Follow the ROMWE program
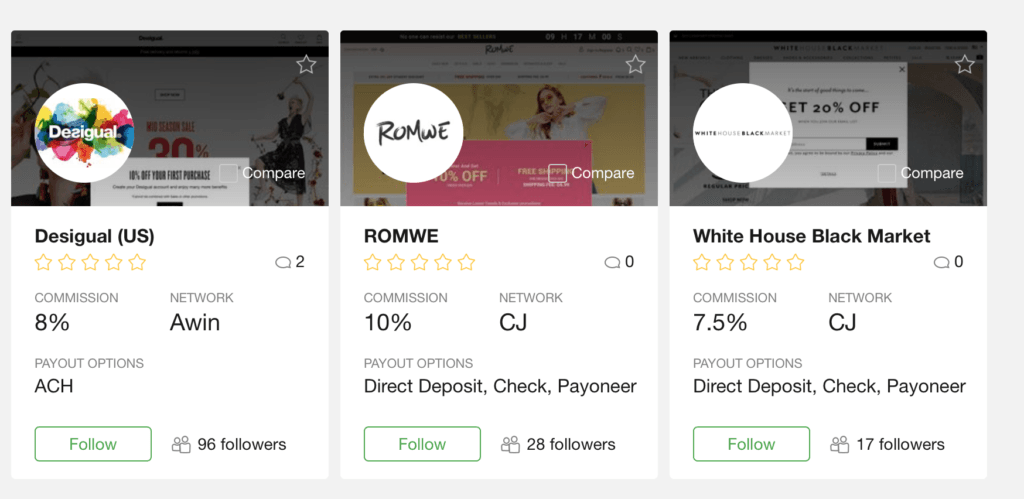The image size is (1024, 499). [x=422, y=444]
